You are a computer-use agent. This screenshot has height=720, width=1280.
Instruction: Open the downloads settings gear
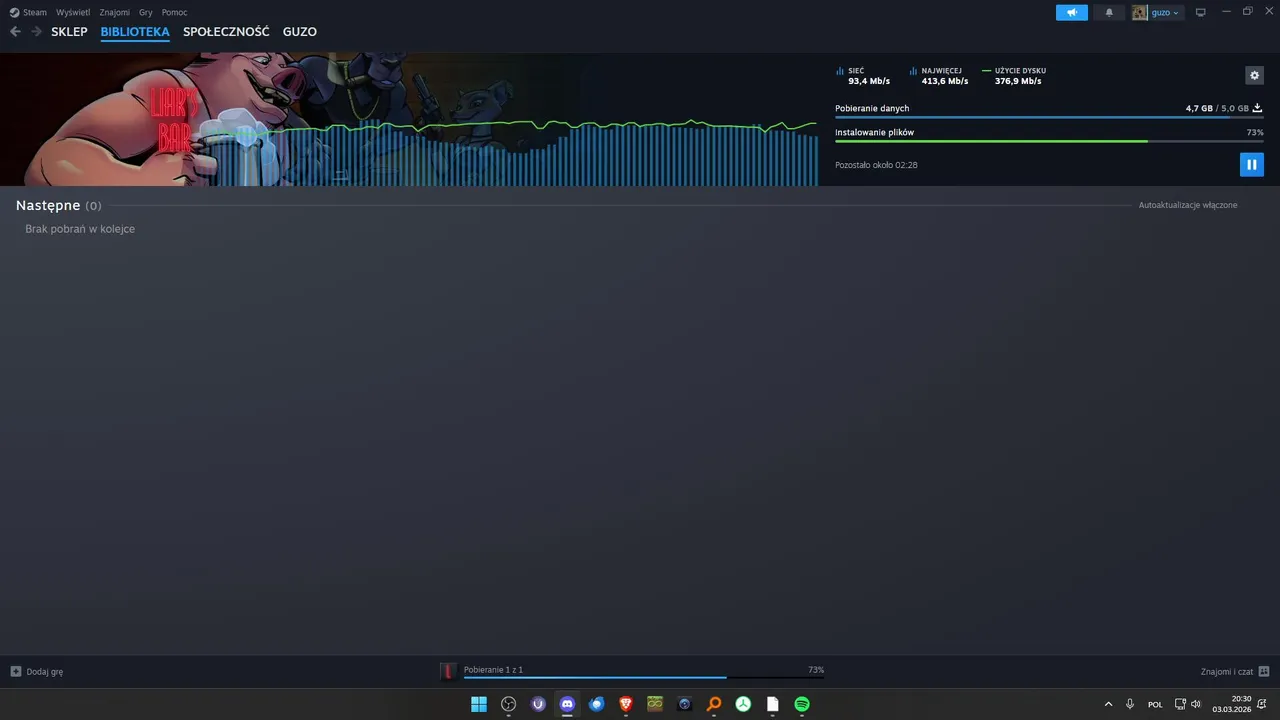1254,75
